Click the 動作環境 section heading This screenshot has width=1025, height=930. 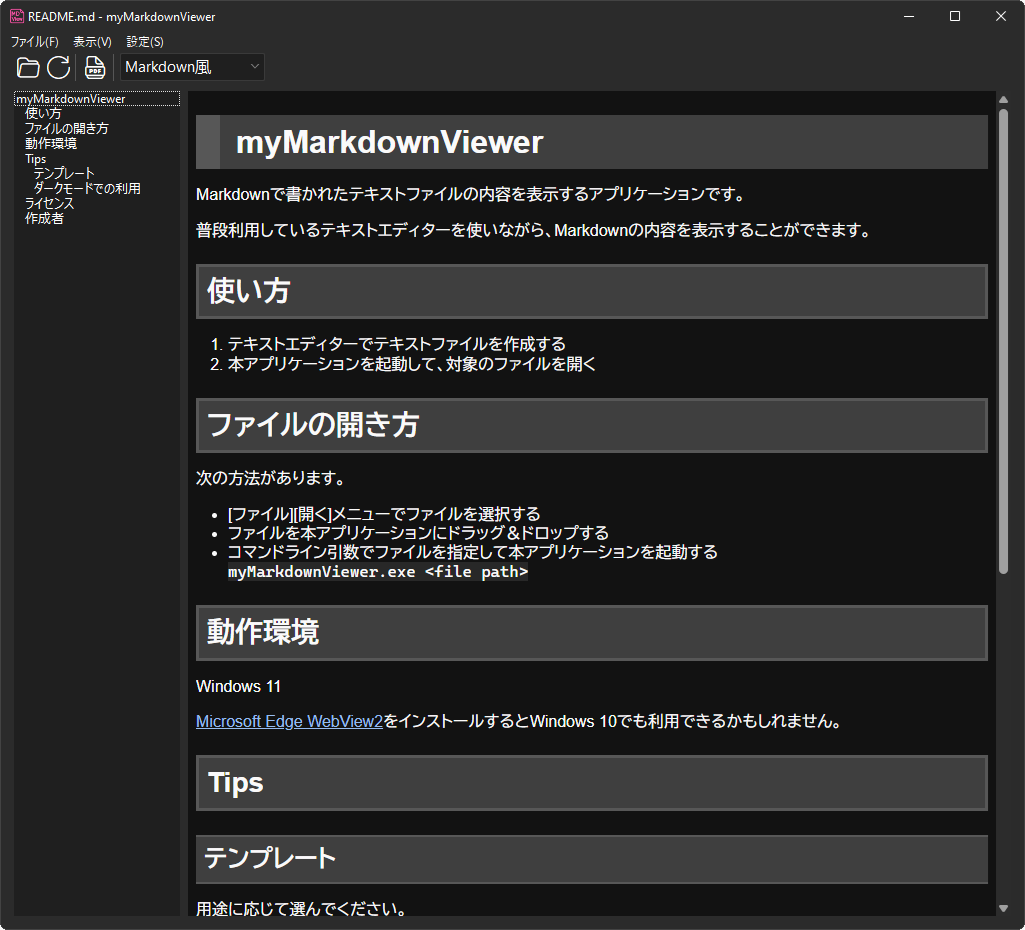[x=592, y=633]
